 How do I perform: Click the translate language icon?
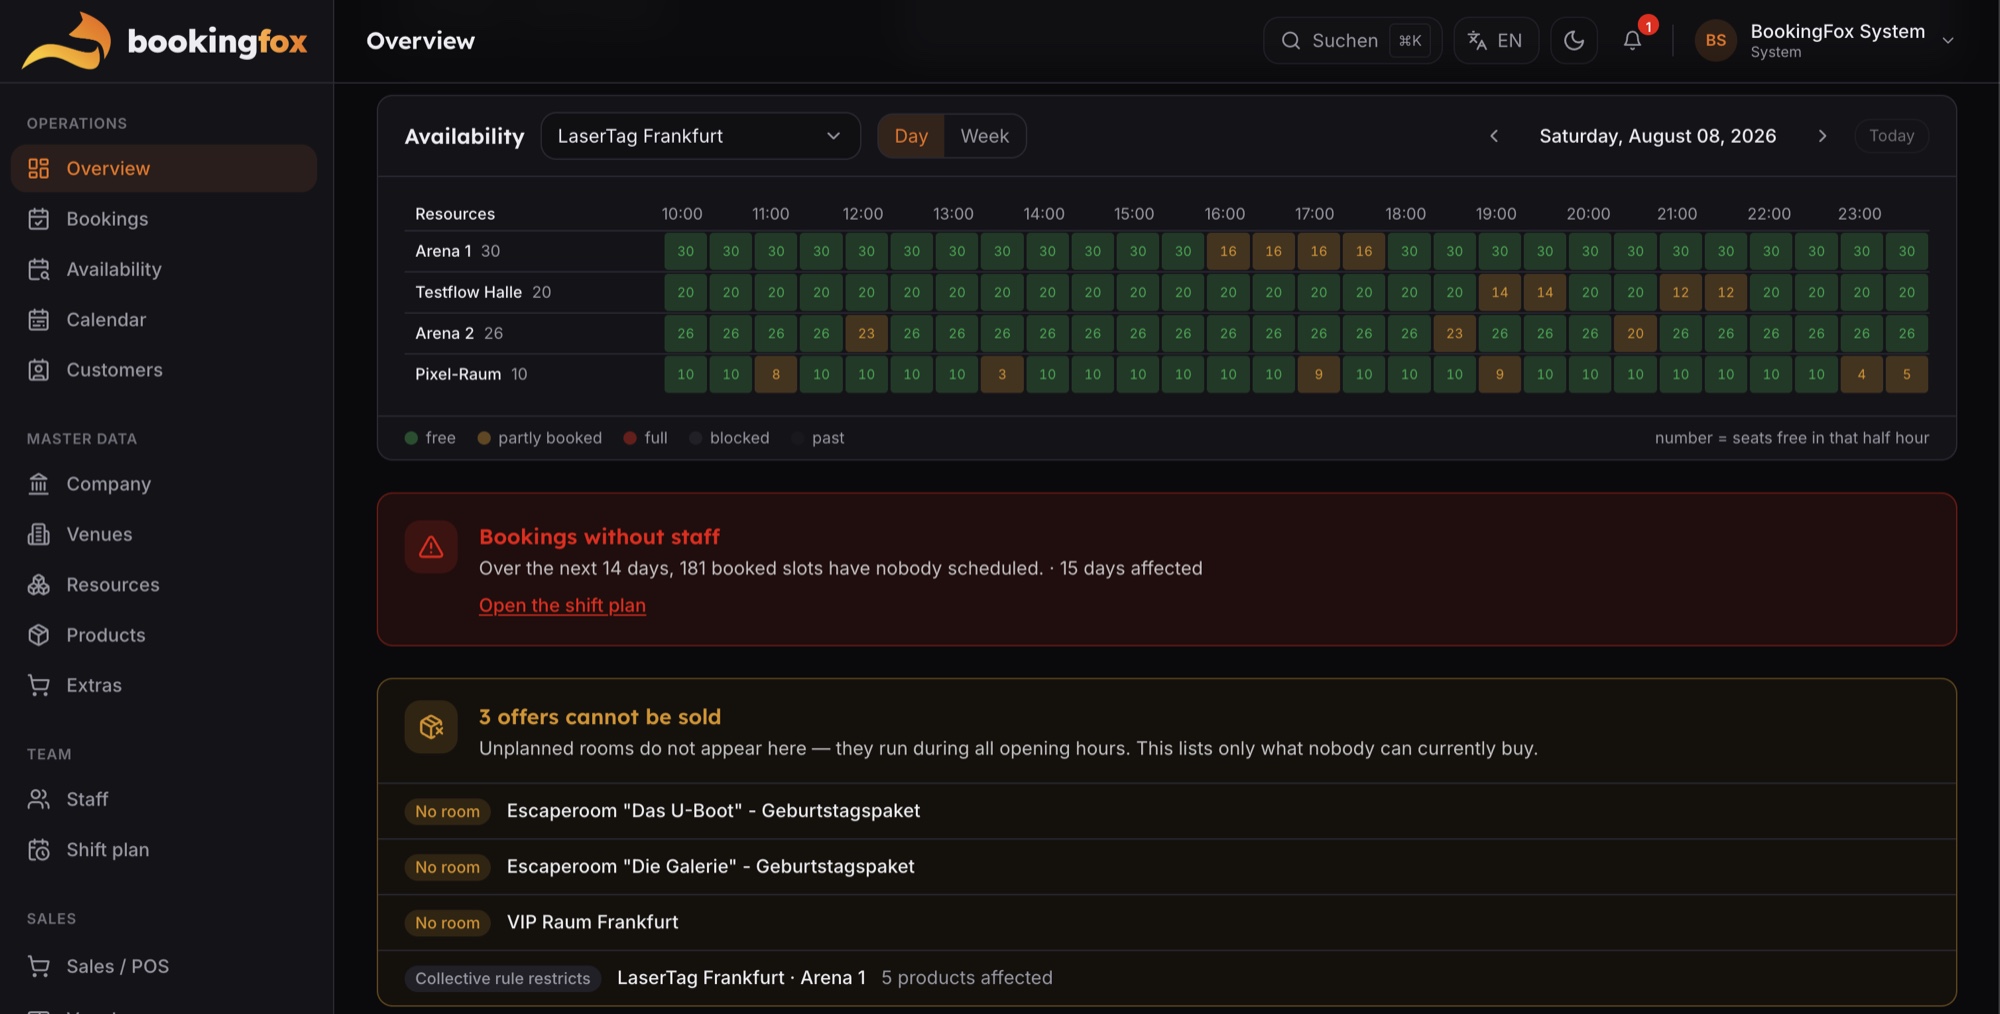(1477, 40)
